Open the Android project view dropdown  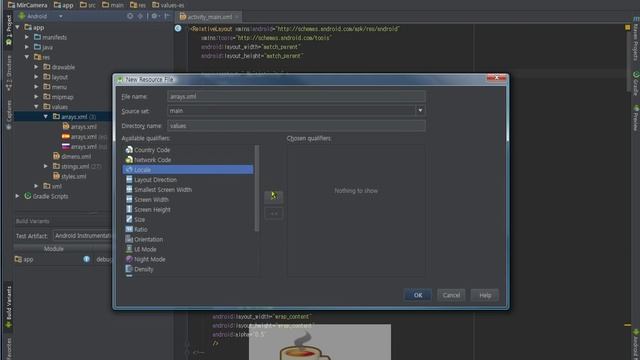click(x=60, y=16)
